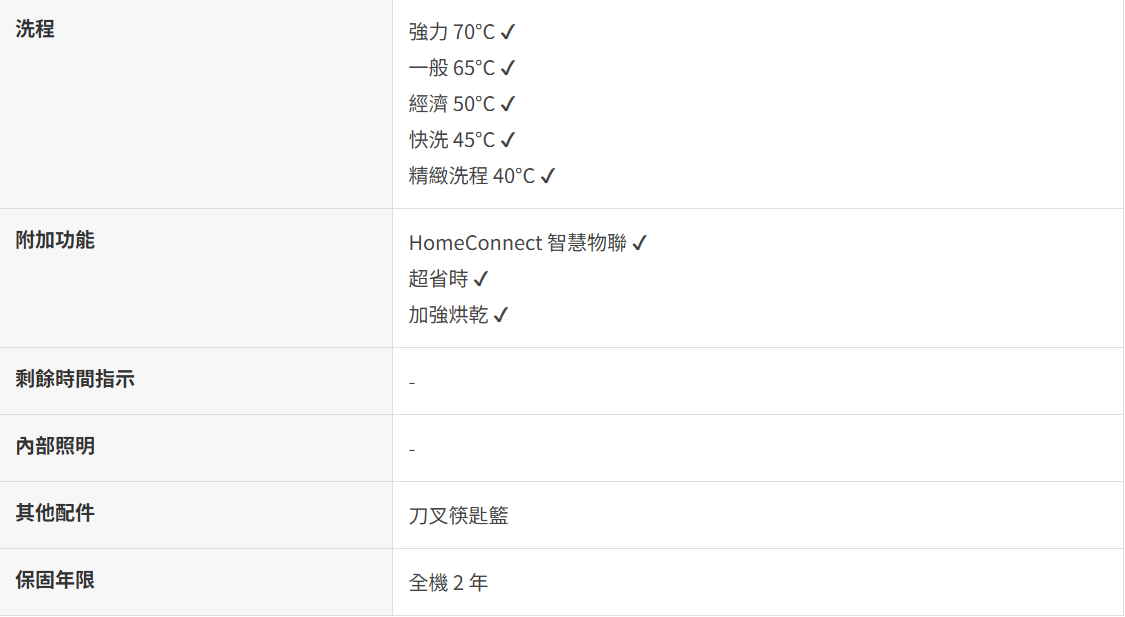Image resolution: width=1125 pixels, height=617 pixels.
Task: Click the dash value for 內部照明
Action: coord(412,449)
